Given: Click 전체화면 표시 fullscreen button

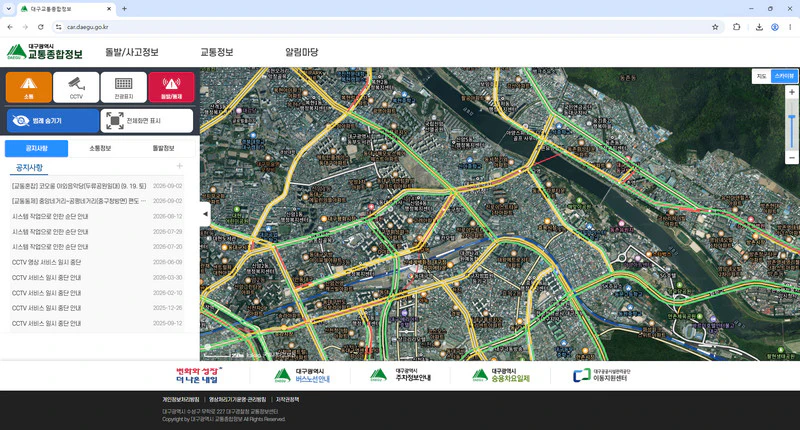Looking at the screenshot, I should pos(147,120).
